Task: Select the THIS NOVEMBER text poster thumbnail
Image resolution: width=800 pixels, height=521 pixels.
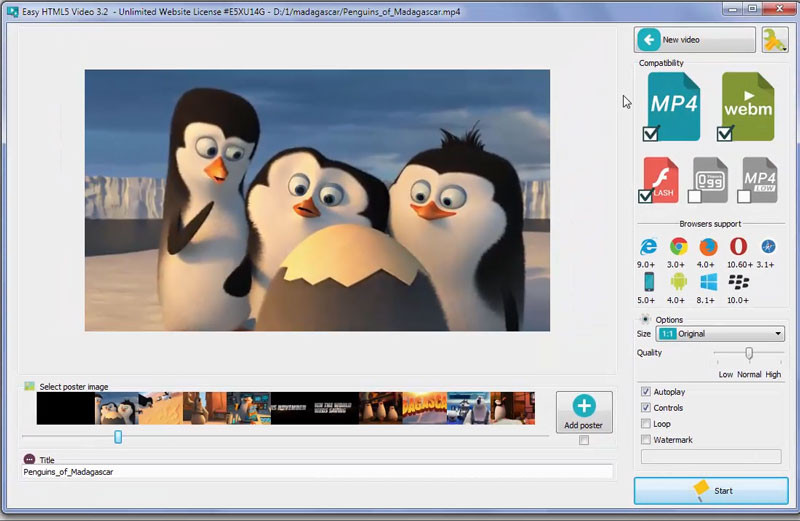Action: 293,408
